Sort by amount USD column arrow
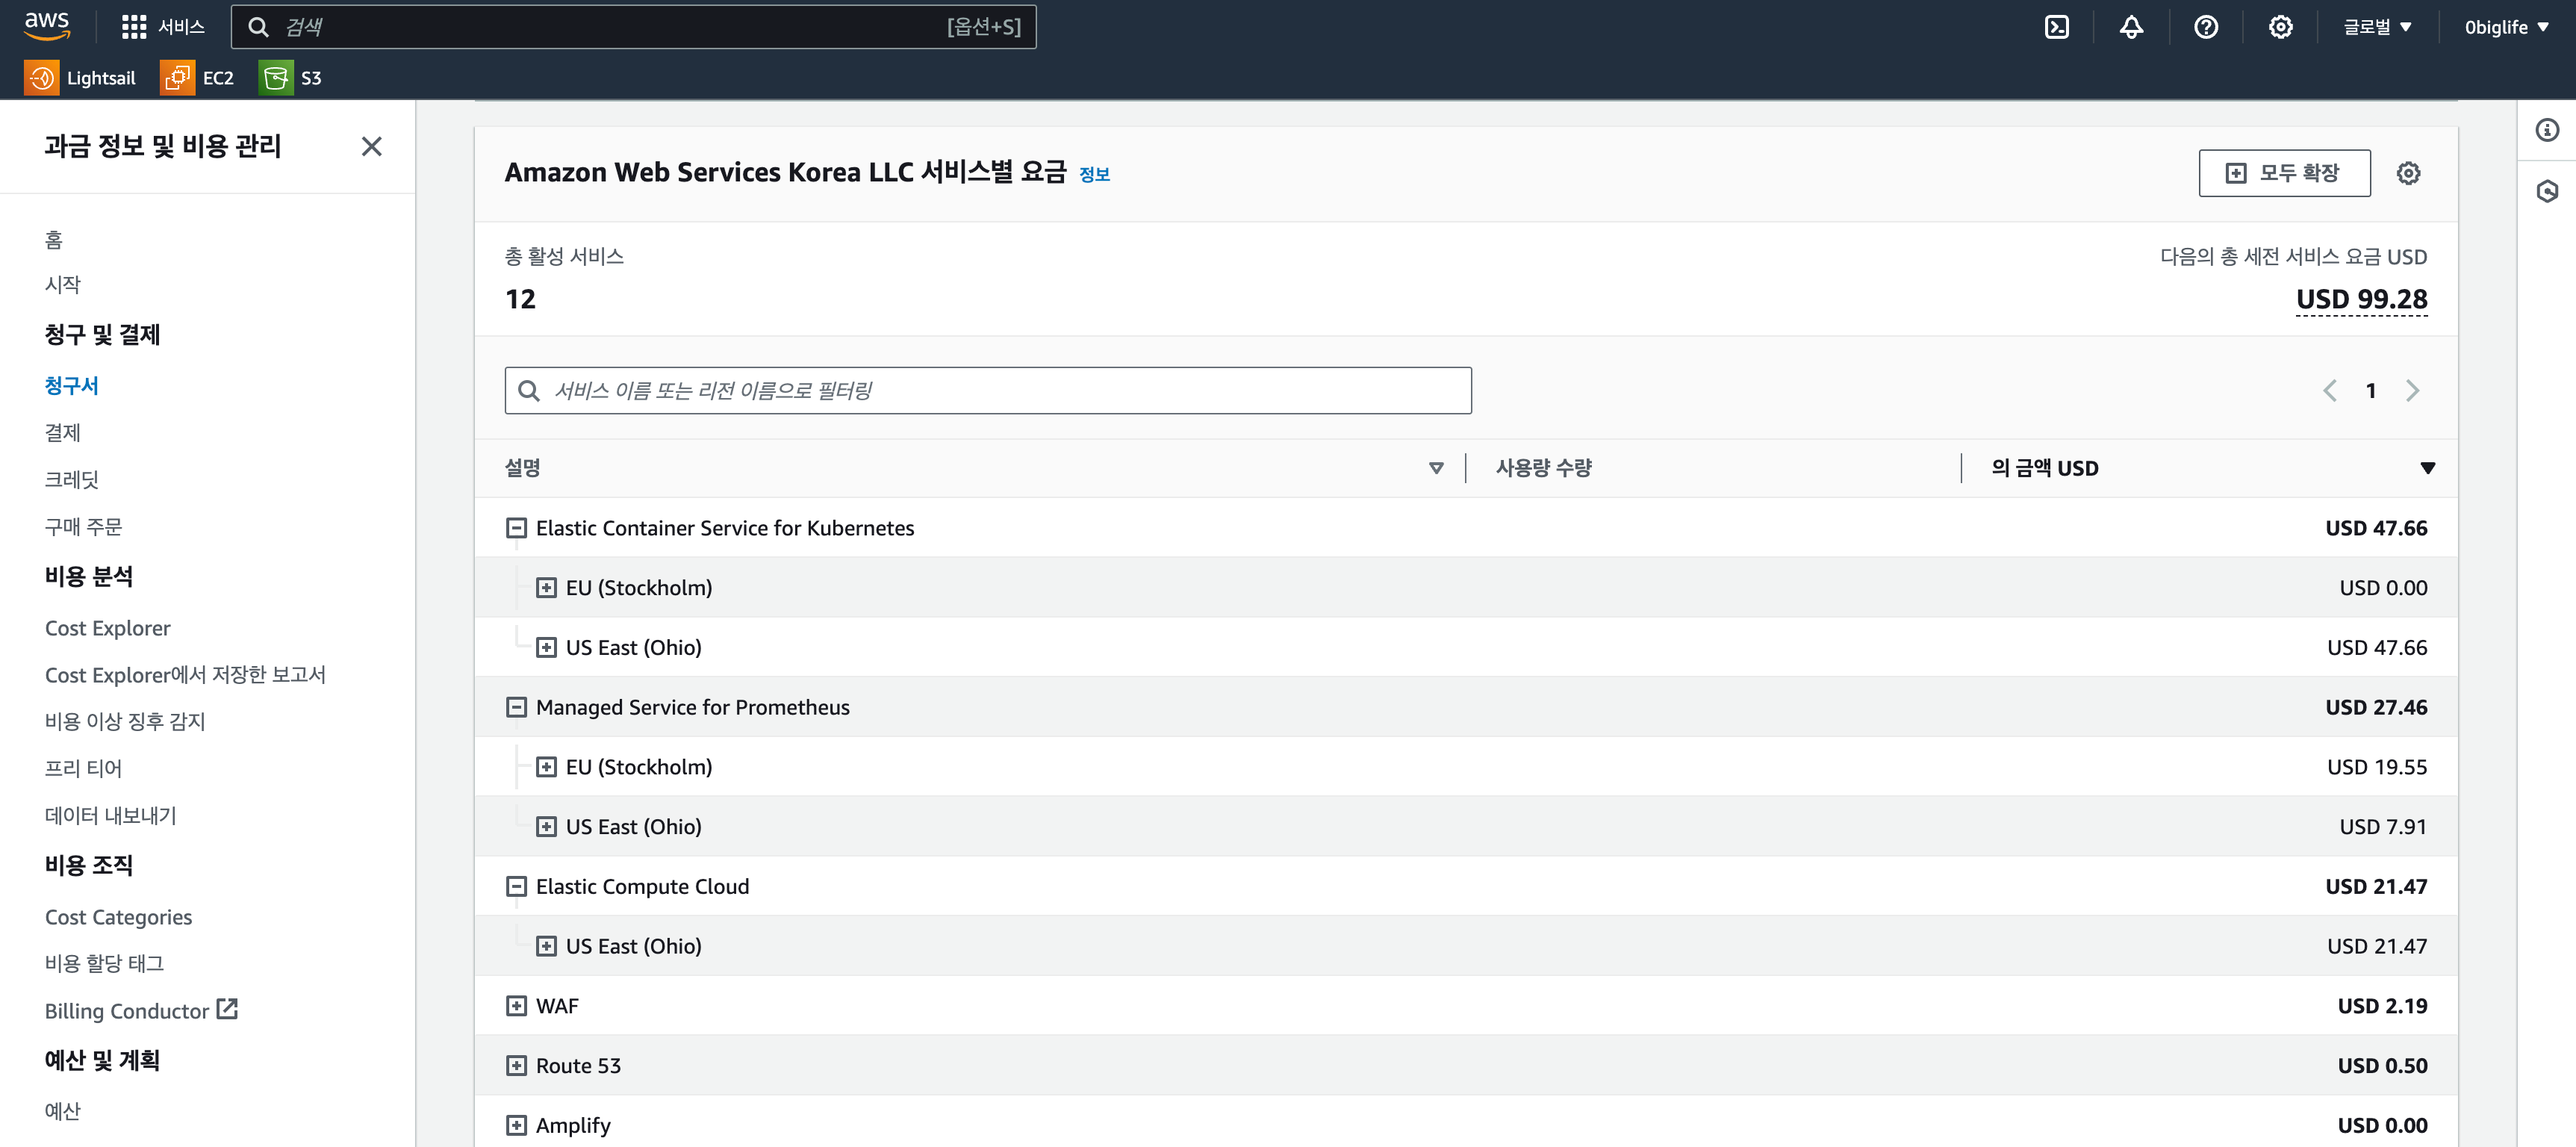Screen dimensions: 2576x1147 pos(2427,468)
